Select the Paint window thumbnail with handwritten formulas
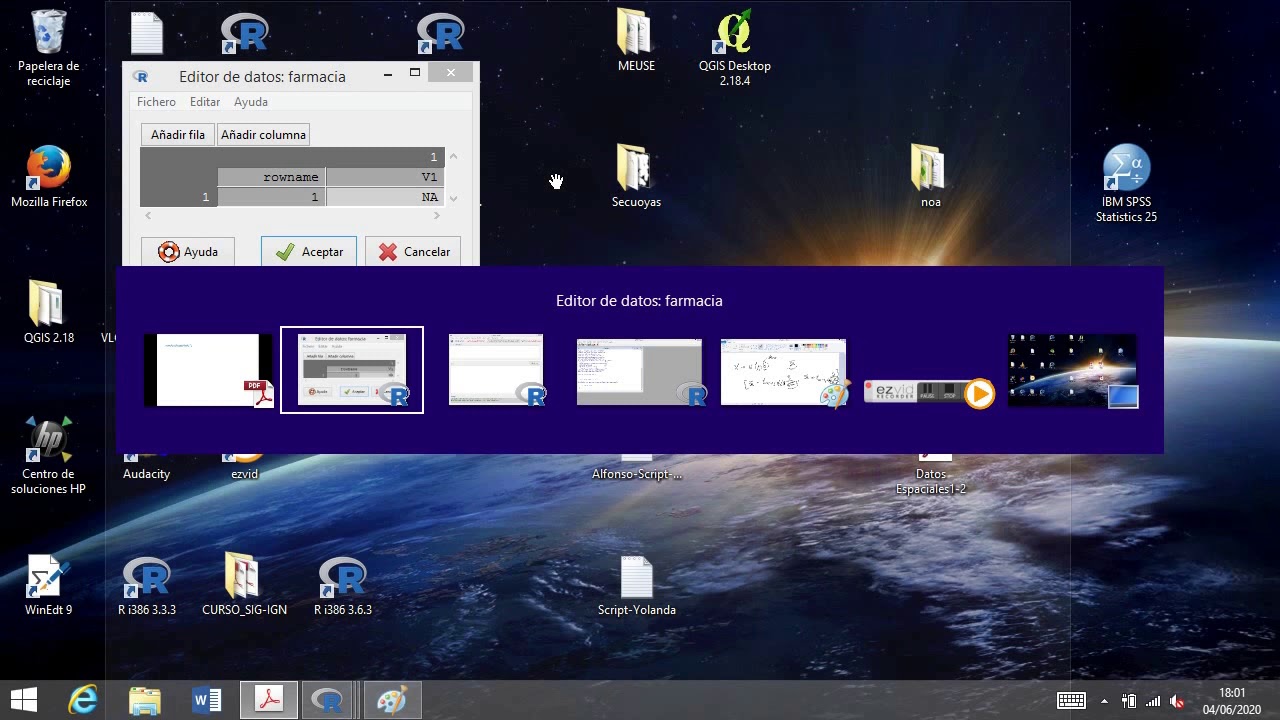The image size is (1280, 720). [784, 372]
